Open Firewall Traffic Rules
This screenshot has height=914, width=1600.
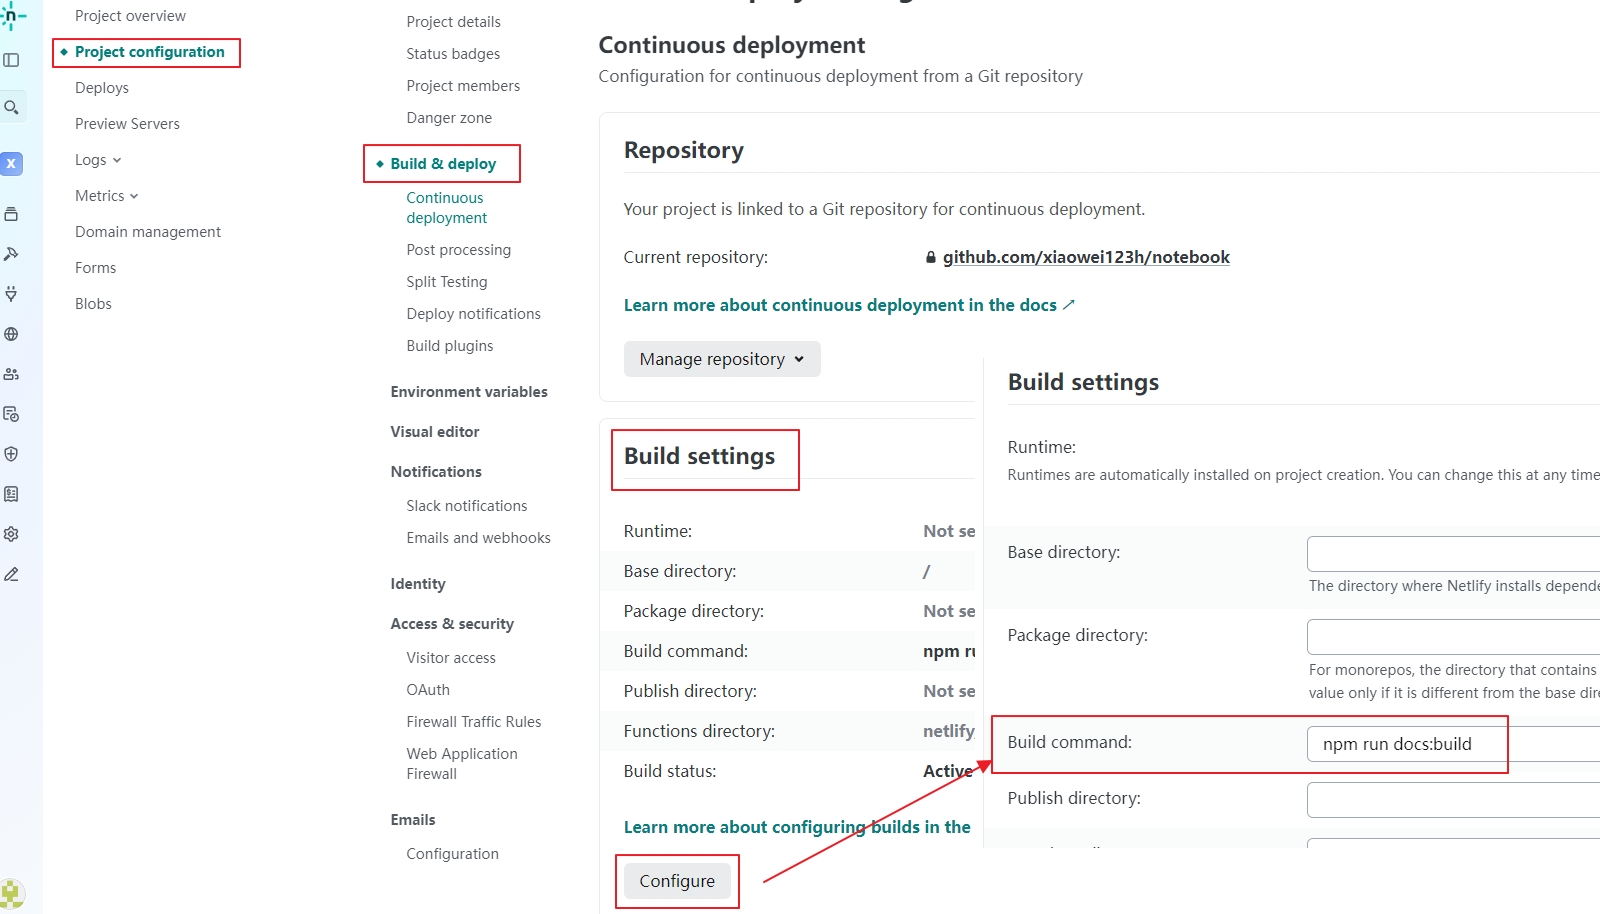pyautogui.click(x=473, y=722)
